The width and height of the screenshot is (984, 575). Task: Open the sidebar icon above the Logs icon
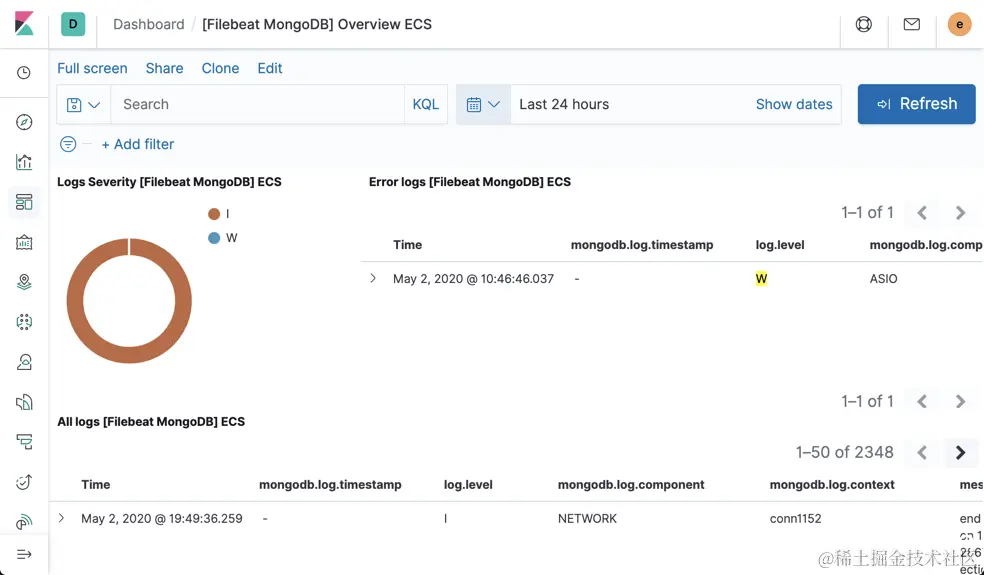(24, 362)
